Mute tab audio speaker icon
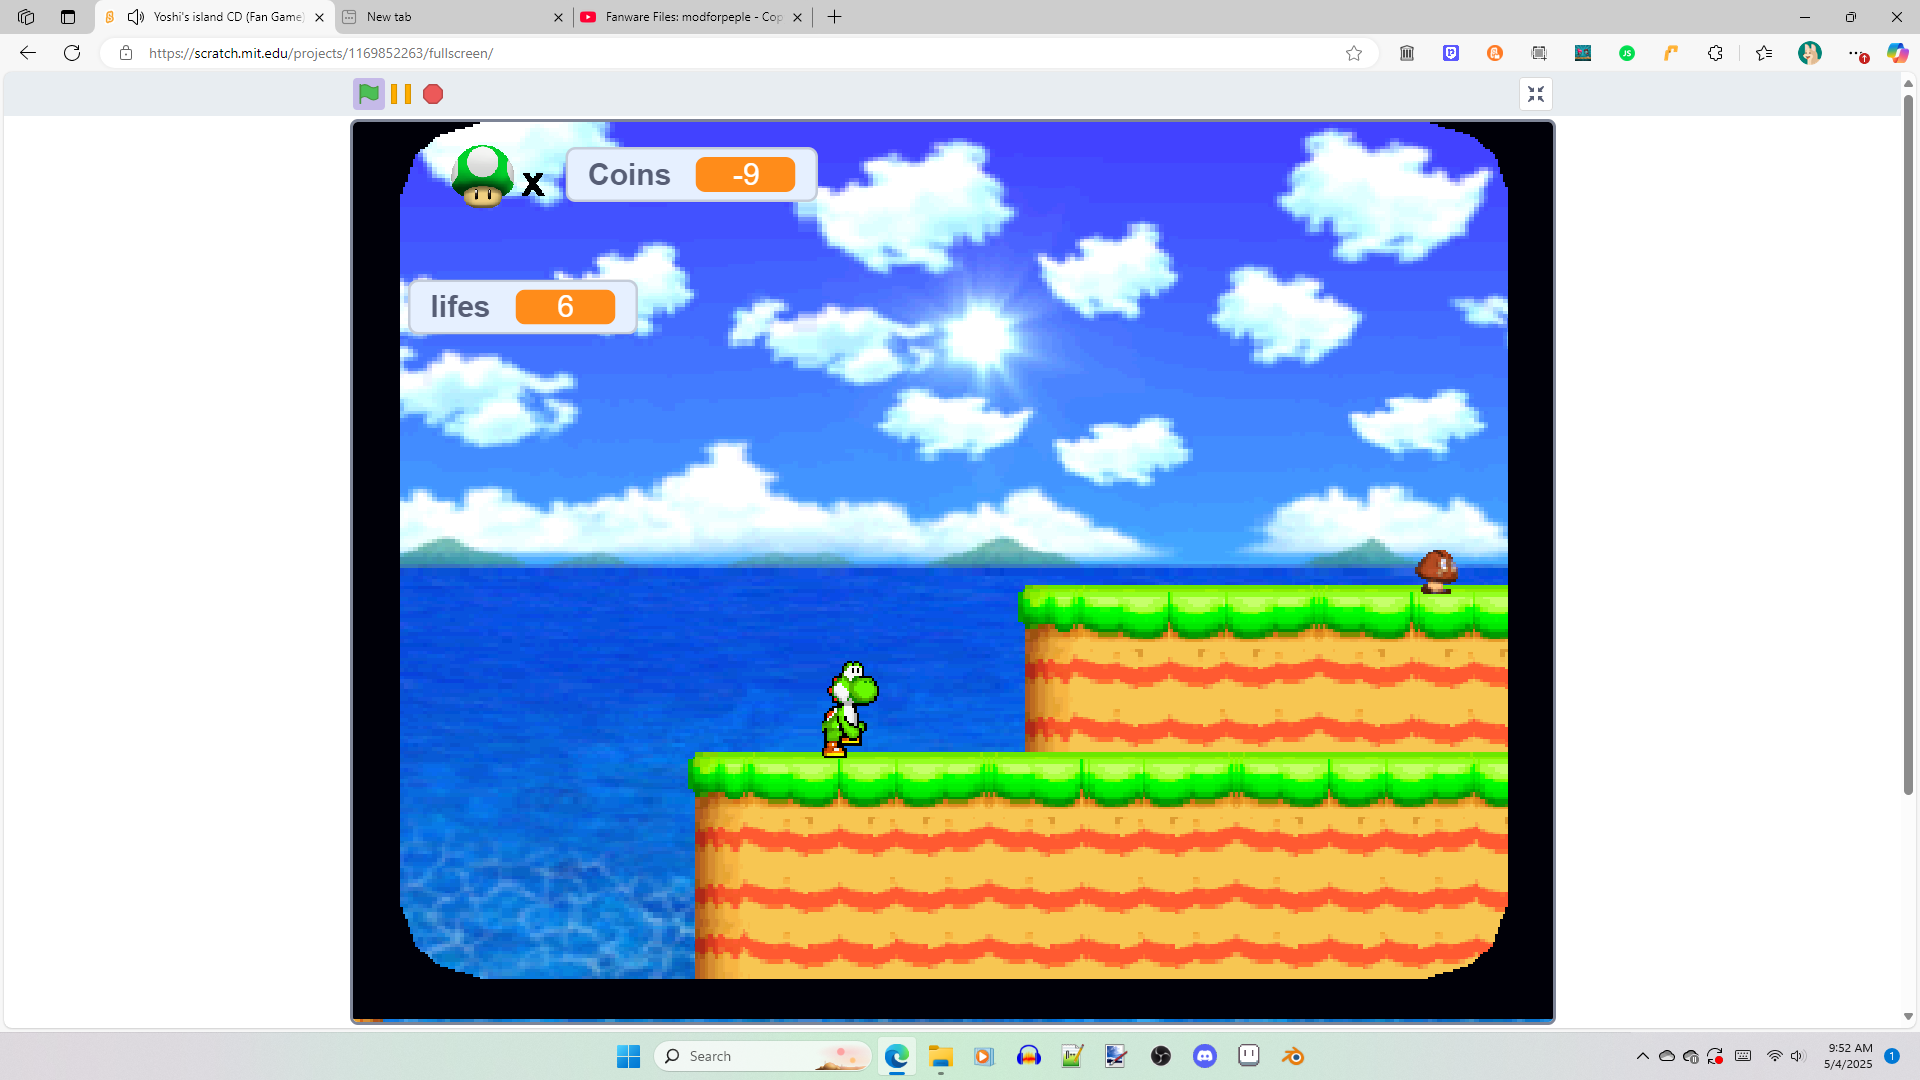The width and height of the screenshot is (1920, 1080). 136,17
